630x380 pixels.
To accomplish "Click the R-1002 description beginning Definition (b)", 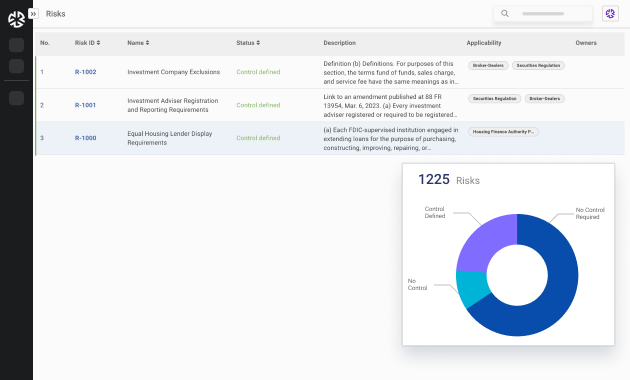I will (x=391, y=72).
